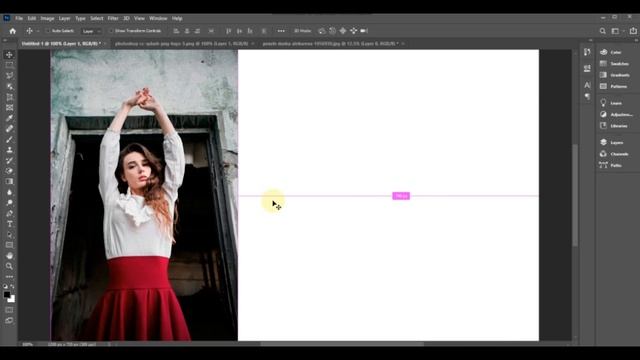Open the Layer menu

point(64,18)
